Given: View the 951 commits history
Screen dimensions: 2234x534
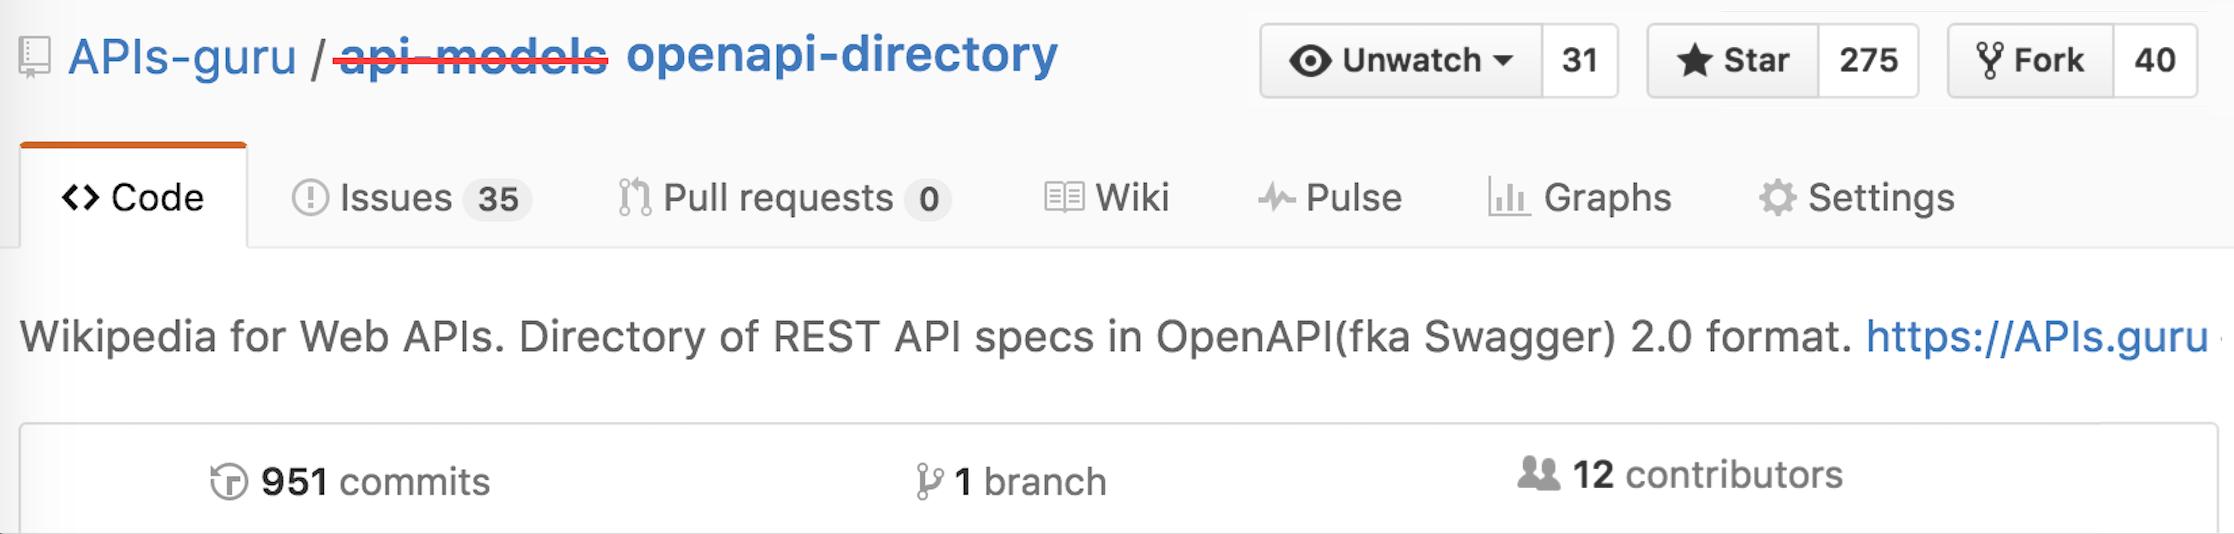Looking at the screenshot, I should [350, 482].
